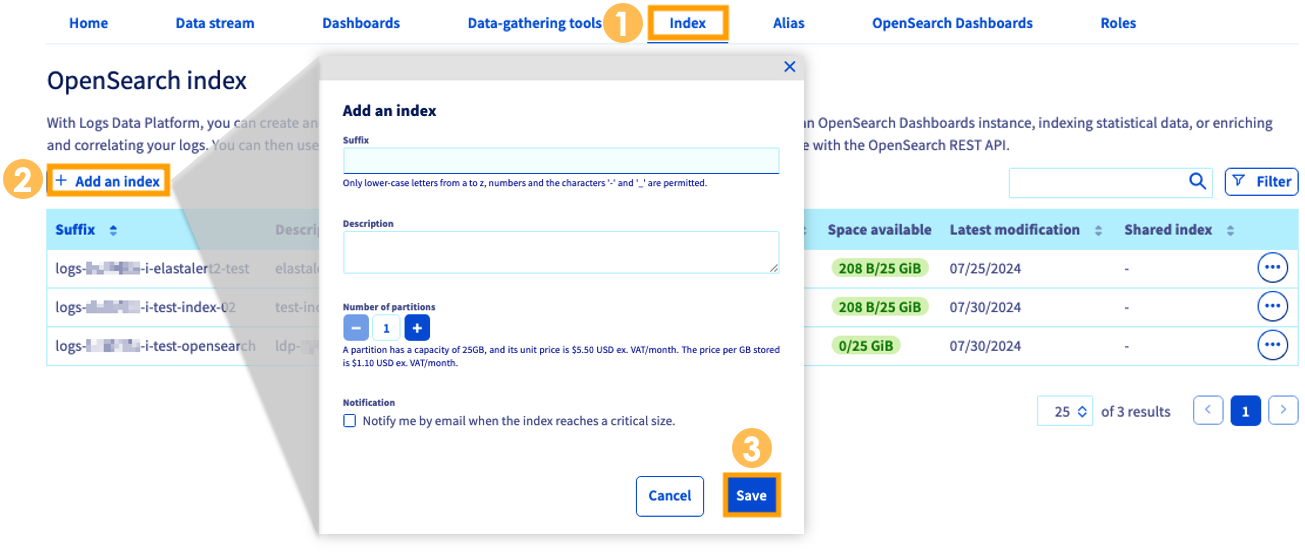Increase the number of partitions
This screenshot has width=1305, height=552.
tap(417, 327)
